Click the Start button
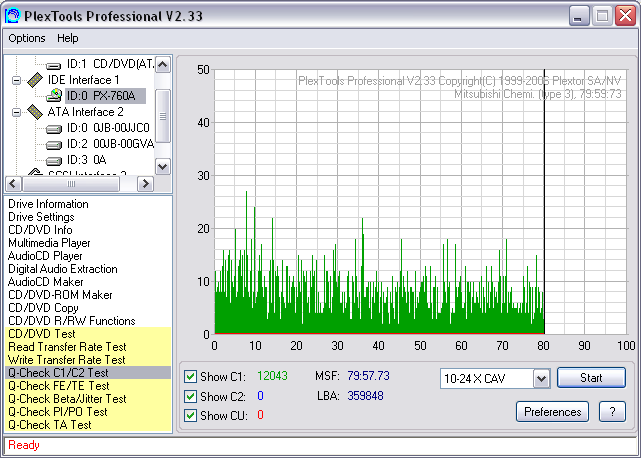The width and height of the screenshot is (641, 458). pyautogui.click(x=591, y=377)
